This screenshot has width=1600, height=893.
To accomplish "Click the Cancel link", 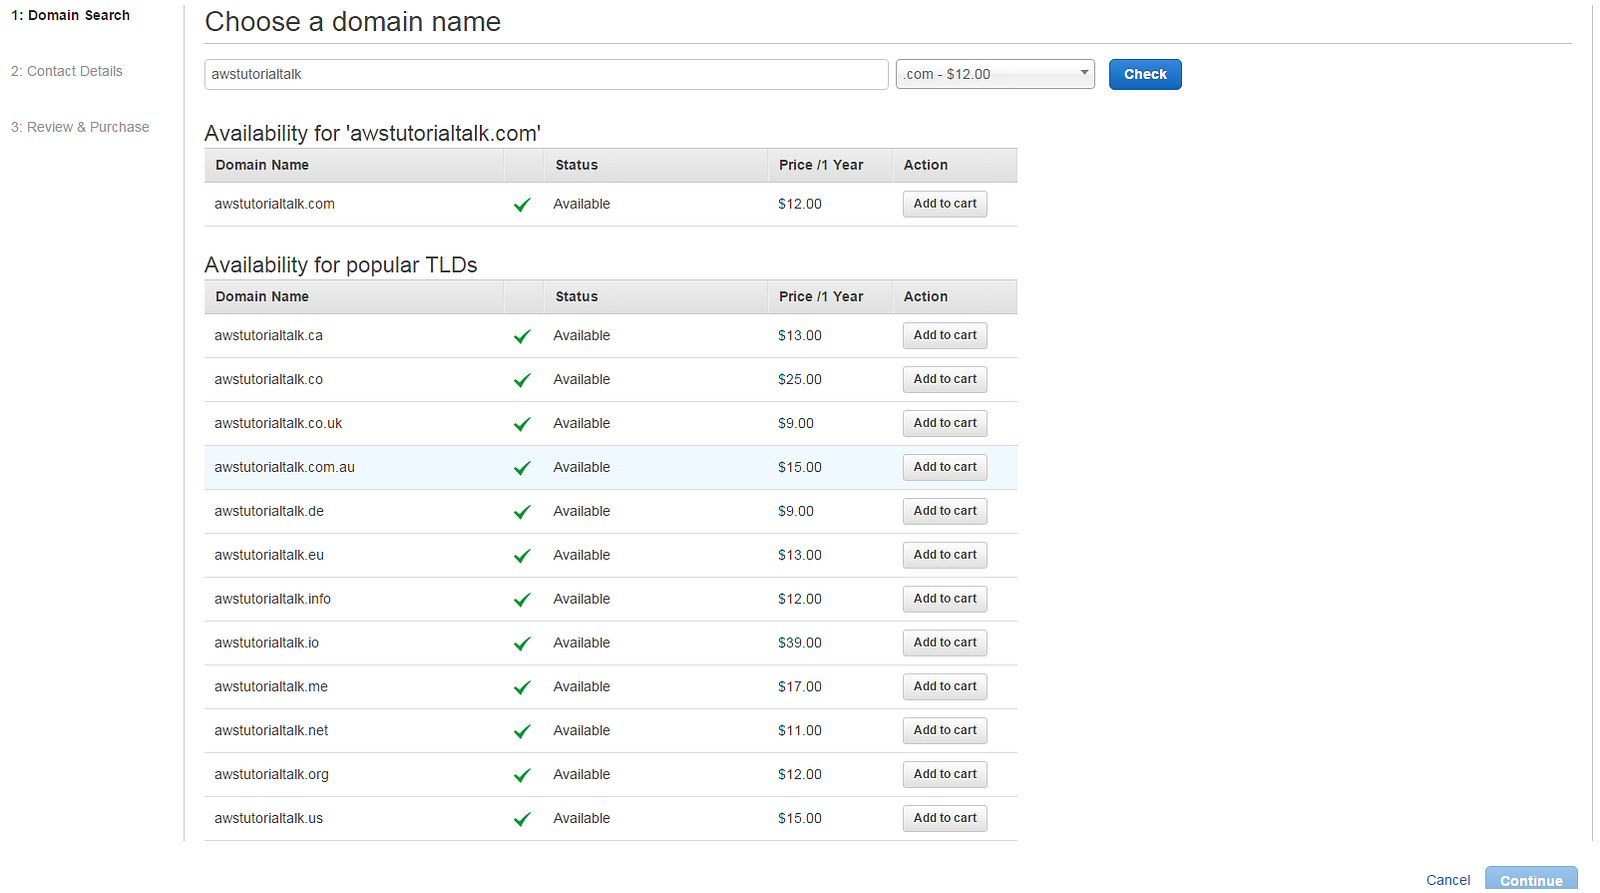I will click(1448, 880).
